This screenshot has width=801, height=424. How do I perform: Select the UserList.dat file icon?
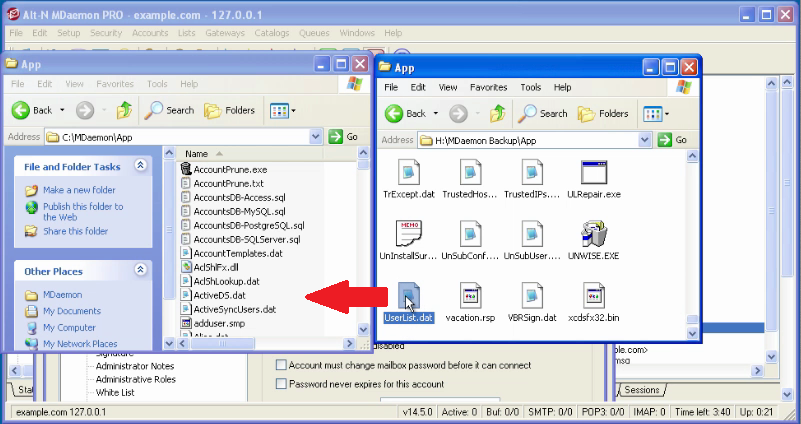pyautogui.click(x=409, y=296)
